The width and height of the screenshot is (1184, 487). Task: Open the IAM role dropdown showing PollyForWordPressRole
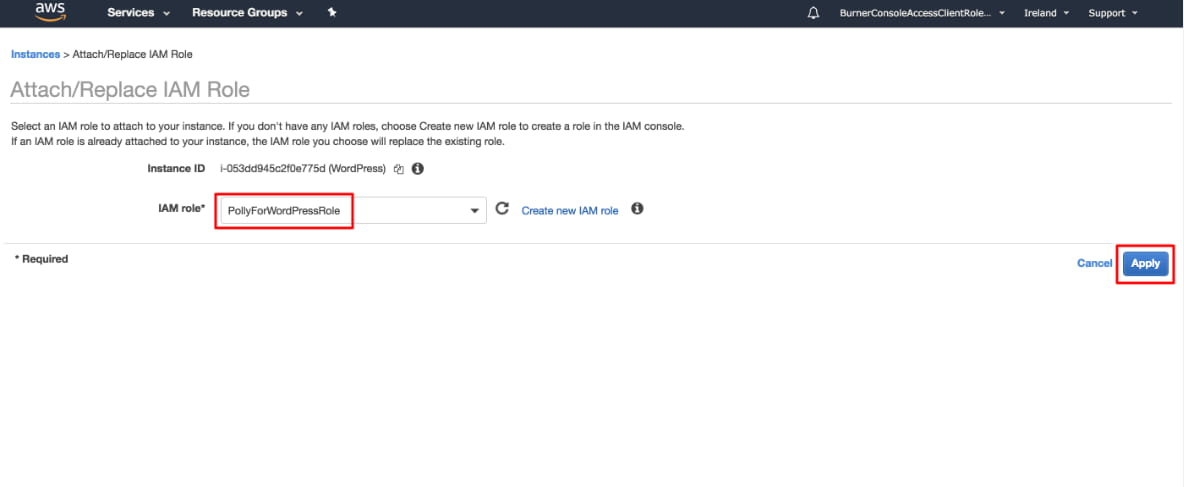click(x=351, y=211)
